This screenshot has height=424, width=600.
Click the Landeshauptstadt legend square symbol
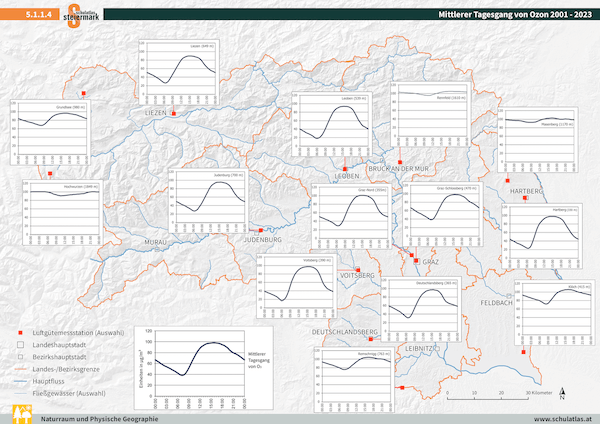click(x=20, y=345)
